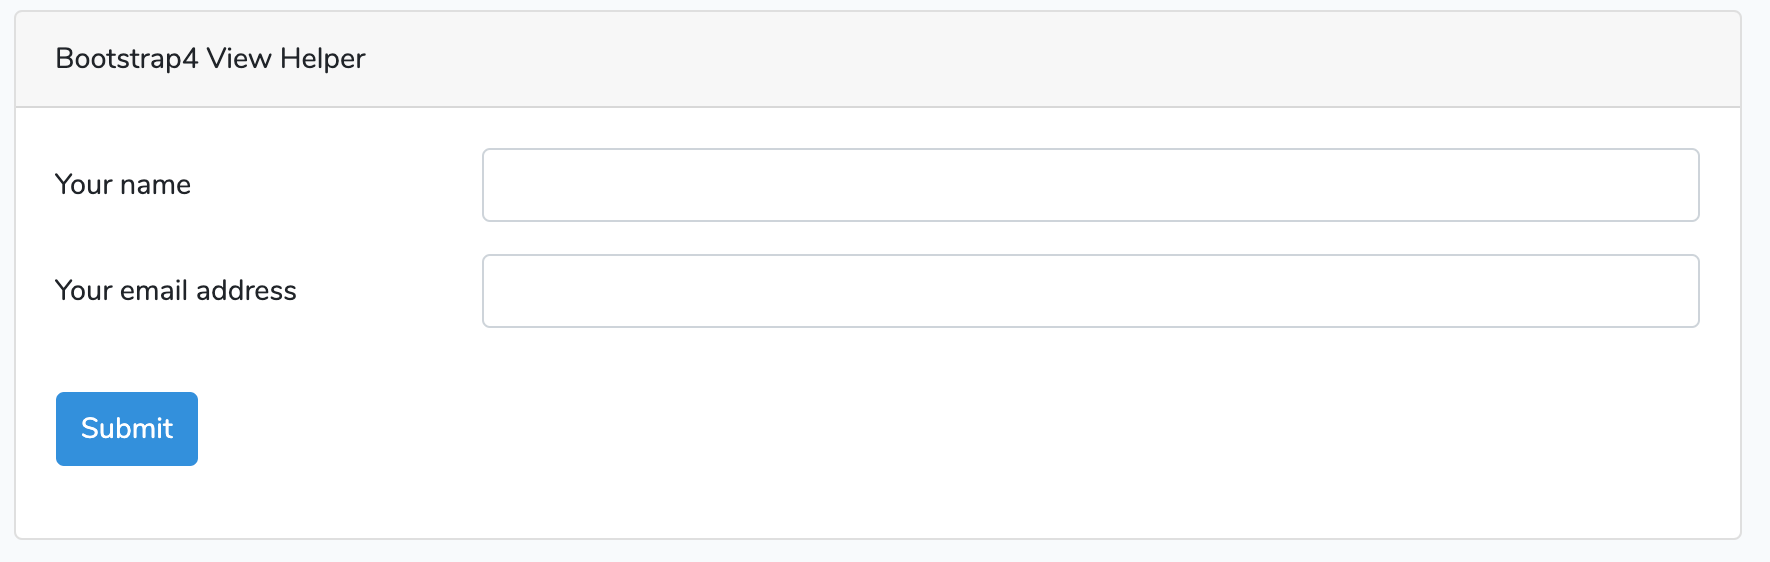Screen dimensions: 1770x562
Task: Place cursor in second form field
Action: (x=1091, y=291)
